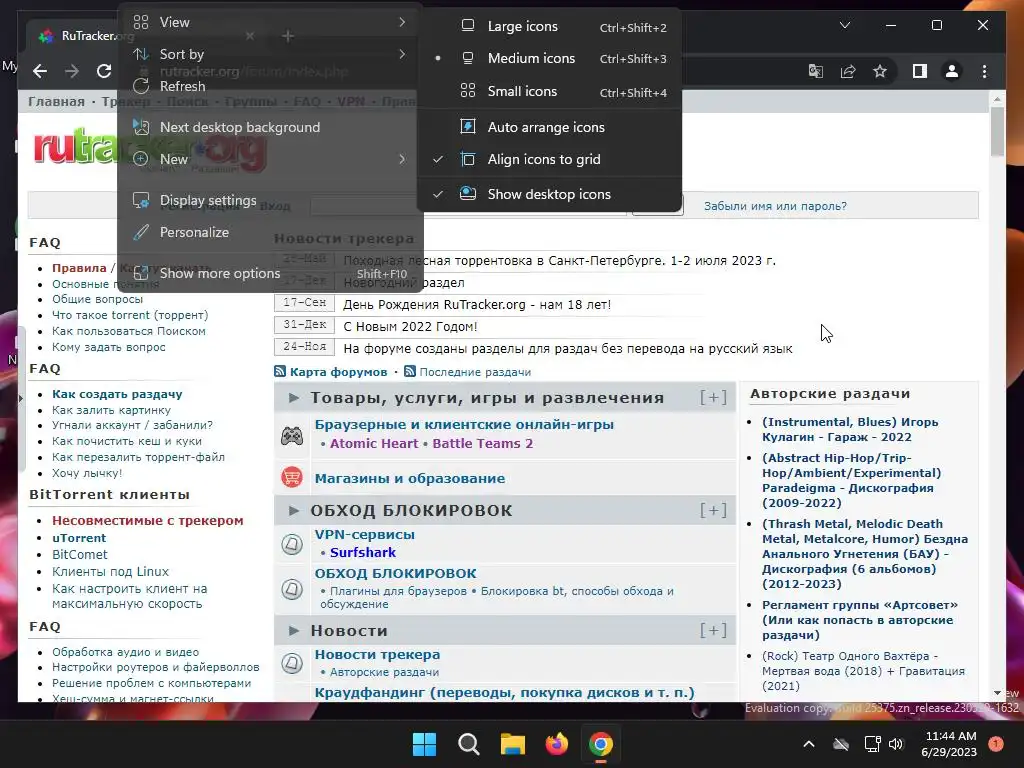This screenshot has height=768, width=1024.
Task: Expand [+] for Товары, услуги category
Action: (713, 397)
